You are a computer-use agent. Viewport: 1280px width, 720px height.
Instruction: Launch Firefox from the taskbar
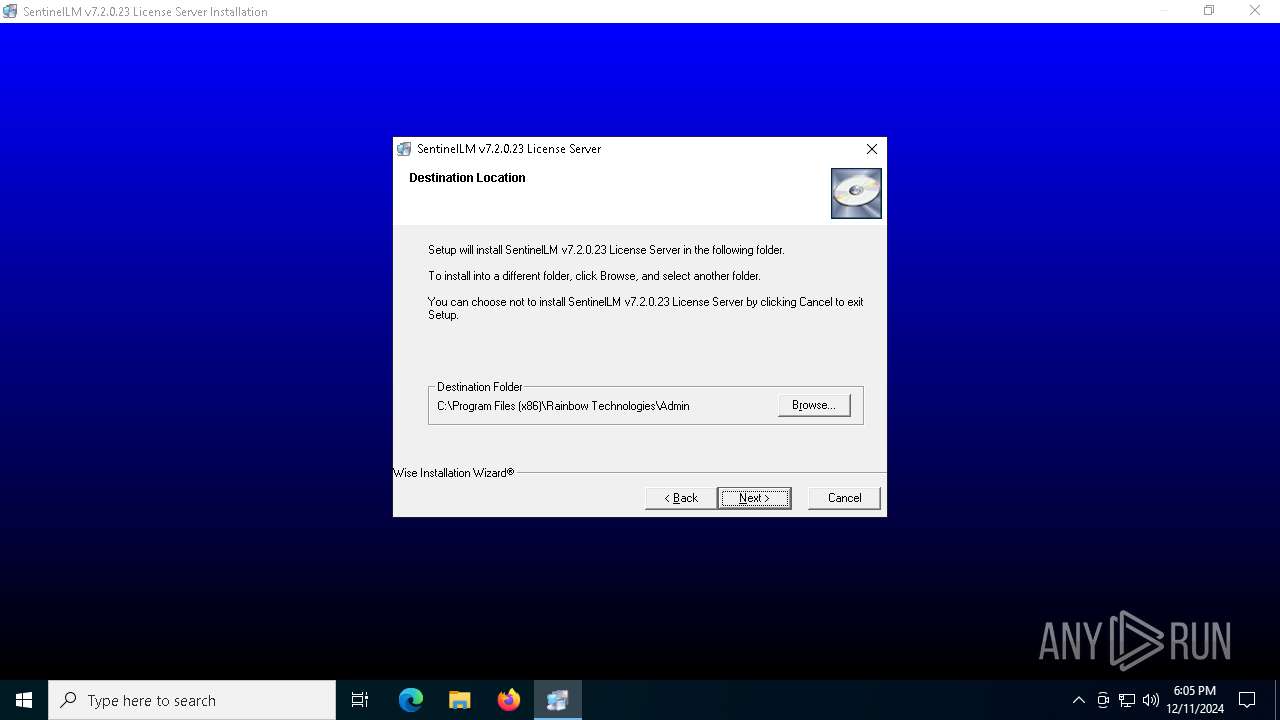509,700
